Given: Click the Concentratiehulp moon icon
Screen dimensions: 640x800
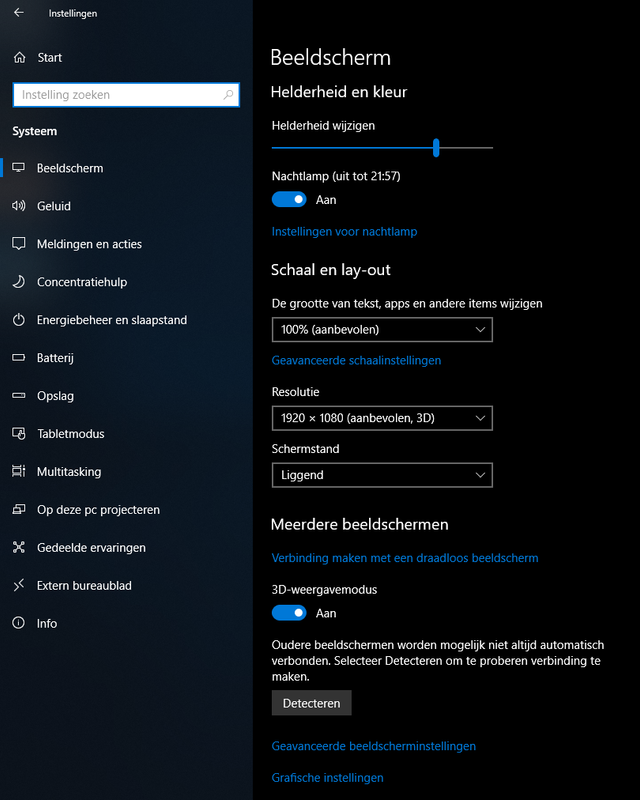Looking at the screenshot, I should 18,281.
